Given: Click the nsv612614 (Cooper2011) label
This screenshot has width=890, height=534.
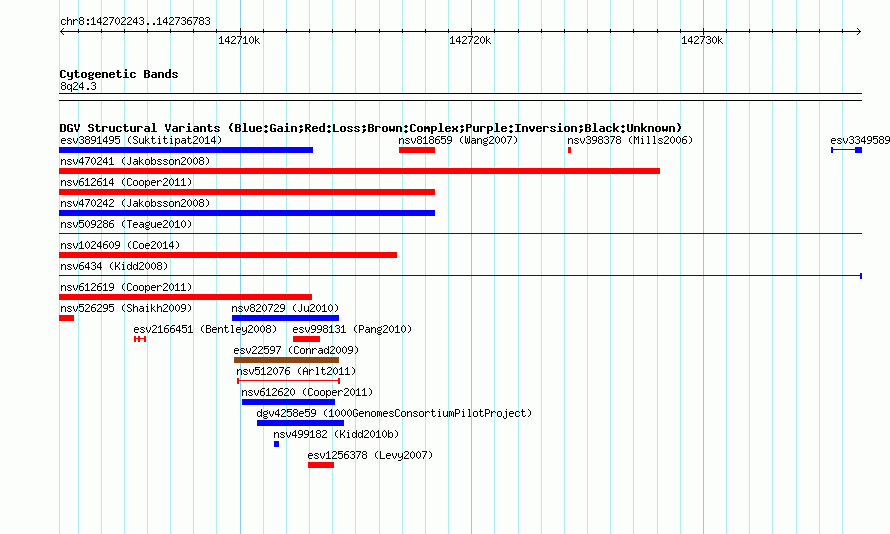Looking at the screenshot, I should coord(126,182).
